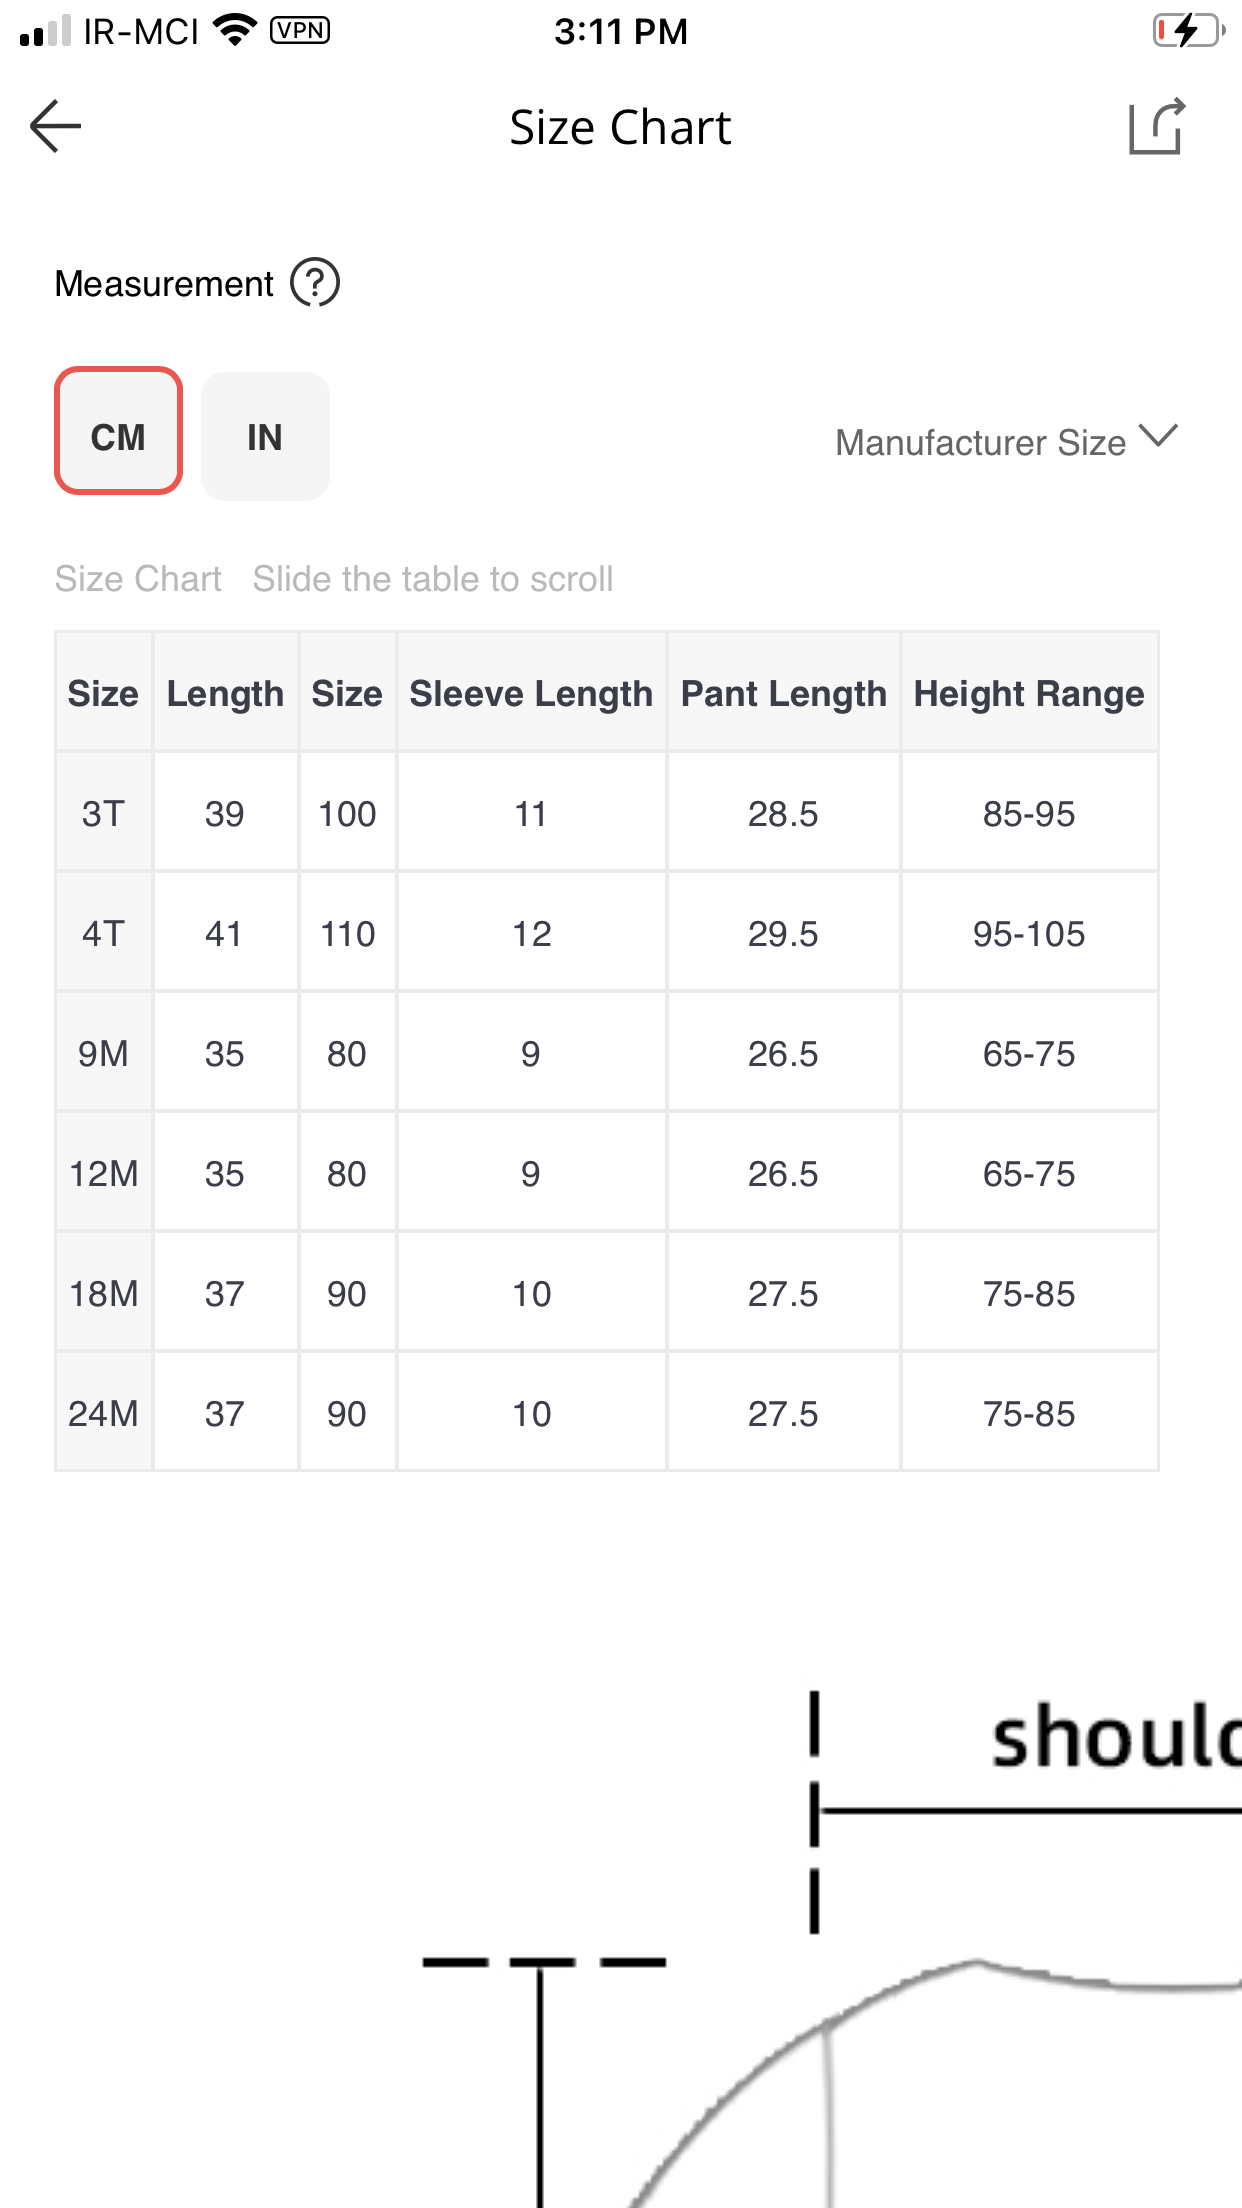Select the Height Range column header
This screenshot has height=2208, width=1242.
click(1029, 692)
